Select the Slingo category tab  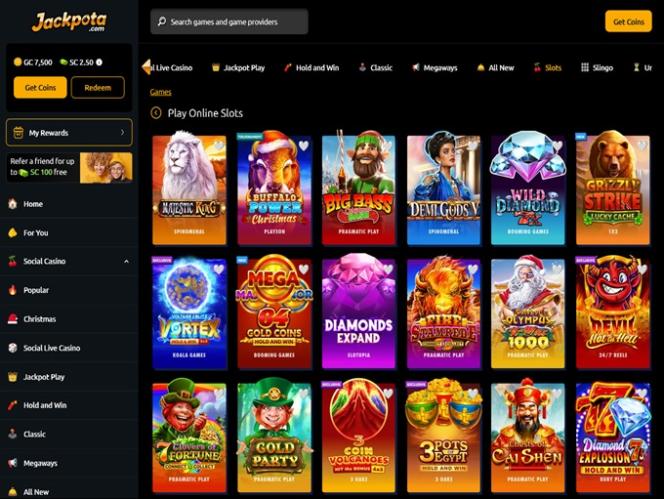click(597, 68)
